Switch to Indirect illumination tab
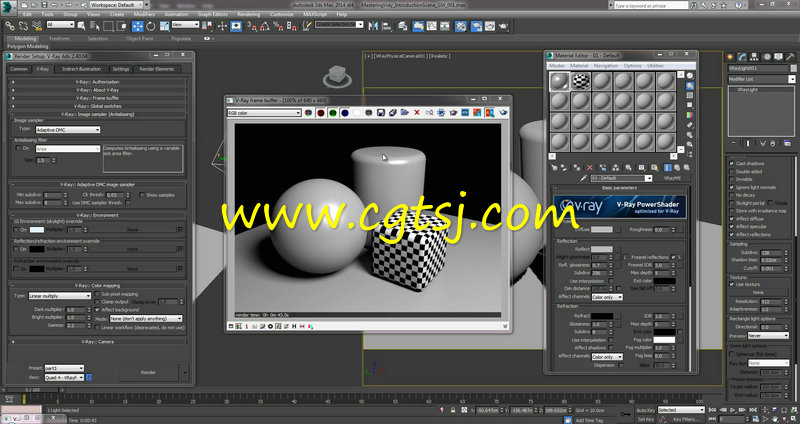 82,69
